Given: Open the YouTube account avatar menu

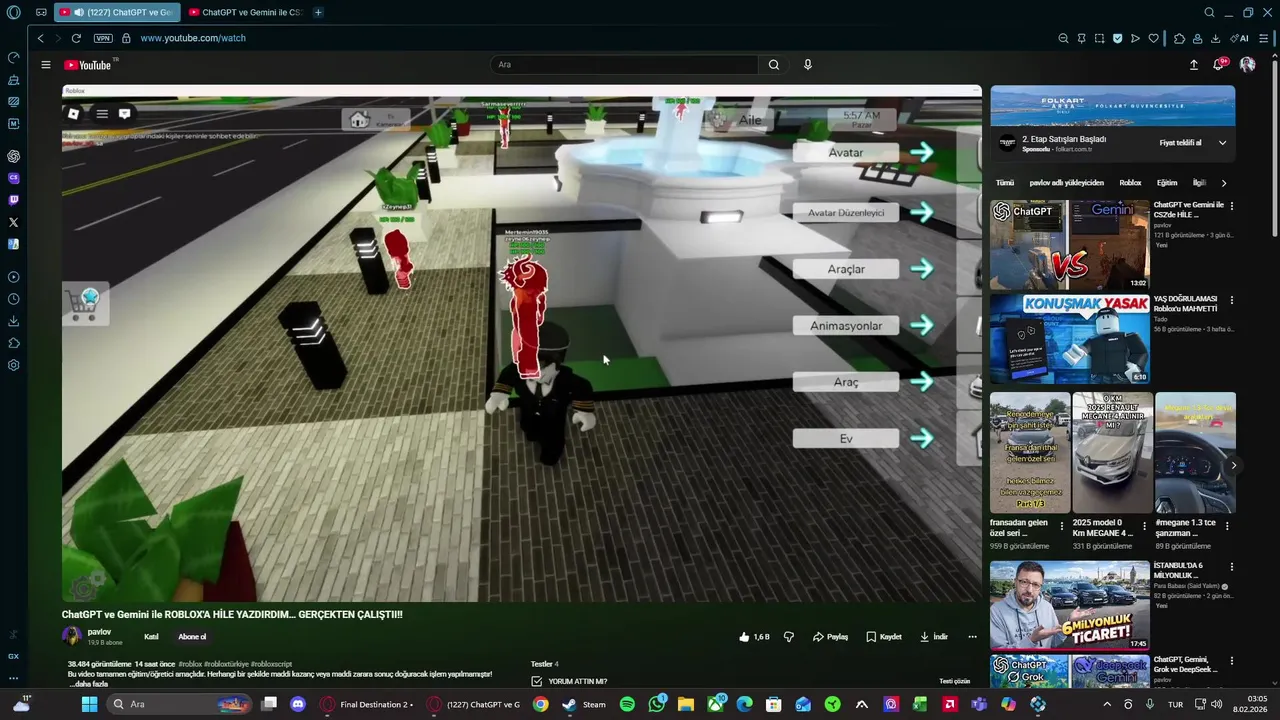Looking at the screenshot, I should [x=1247, y=65].
